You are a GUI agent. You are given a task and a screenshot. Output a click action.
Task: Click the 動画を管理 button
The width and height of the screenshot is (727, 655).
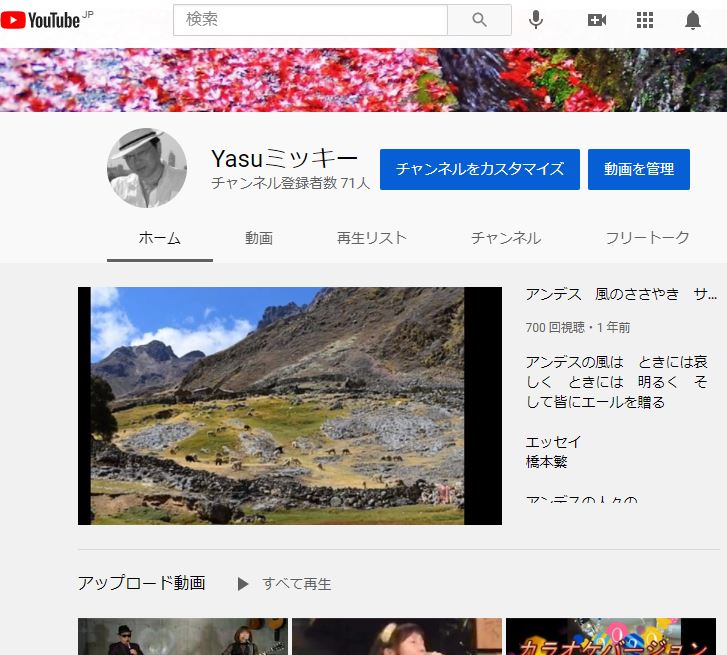pos(639,169)
